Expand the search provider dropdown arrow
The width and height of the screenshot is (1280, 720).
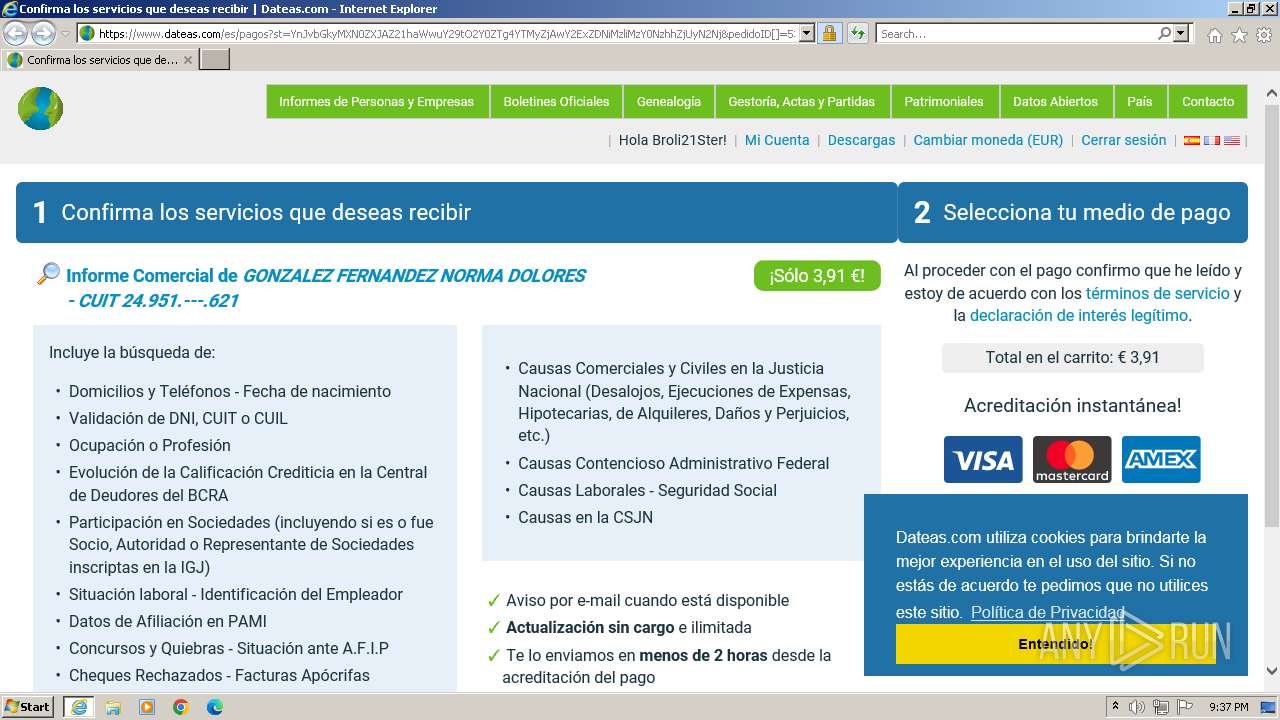1182,33
